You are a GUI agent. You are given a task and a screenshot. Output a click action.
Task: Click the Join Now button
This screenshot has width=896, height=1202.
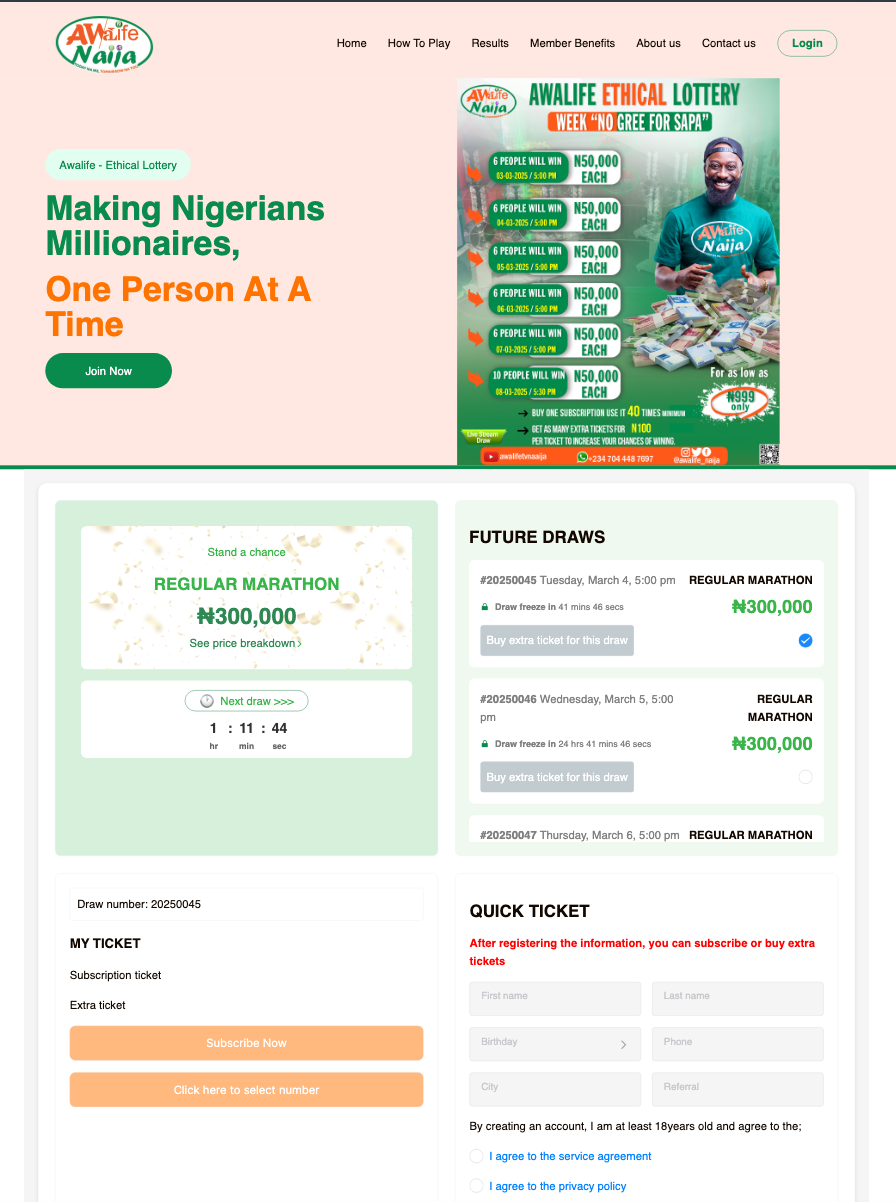point(108,371)
